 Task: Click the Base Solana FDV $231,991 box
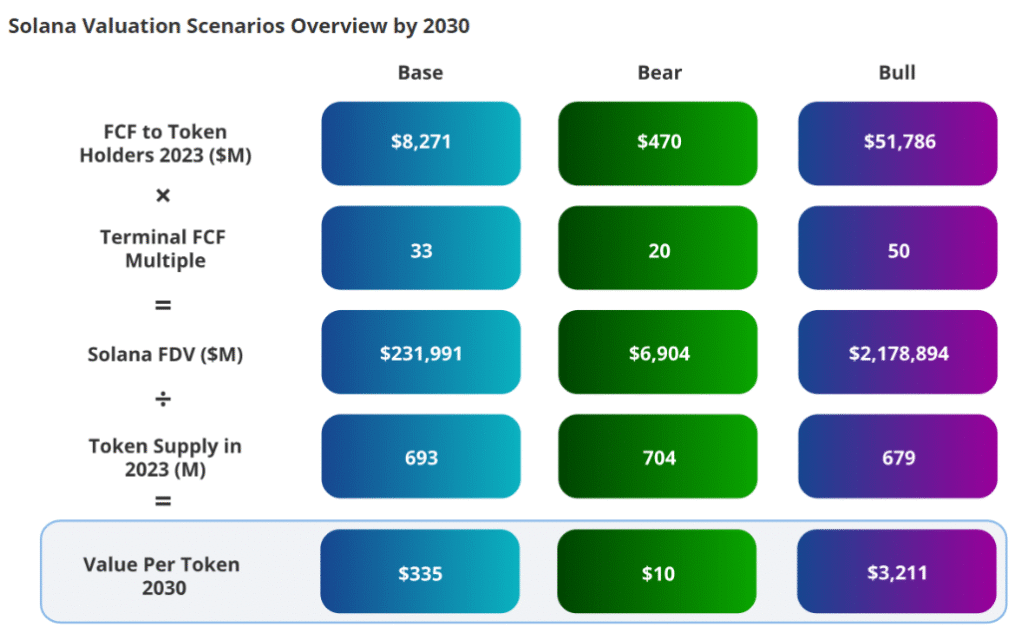(x=421, y=353)
